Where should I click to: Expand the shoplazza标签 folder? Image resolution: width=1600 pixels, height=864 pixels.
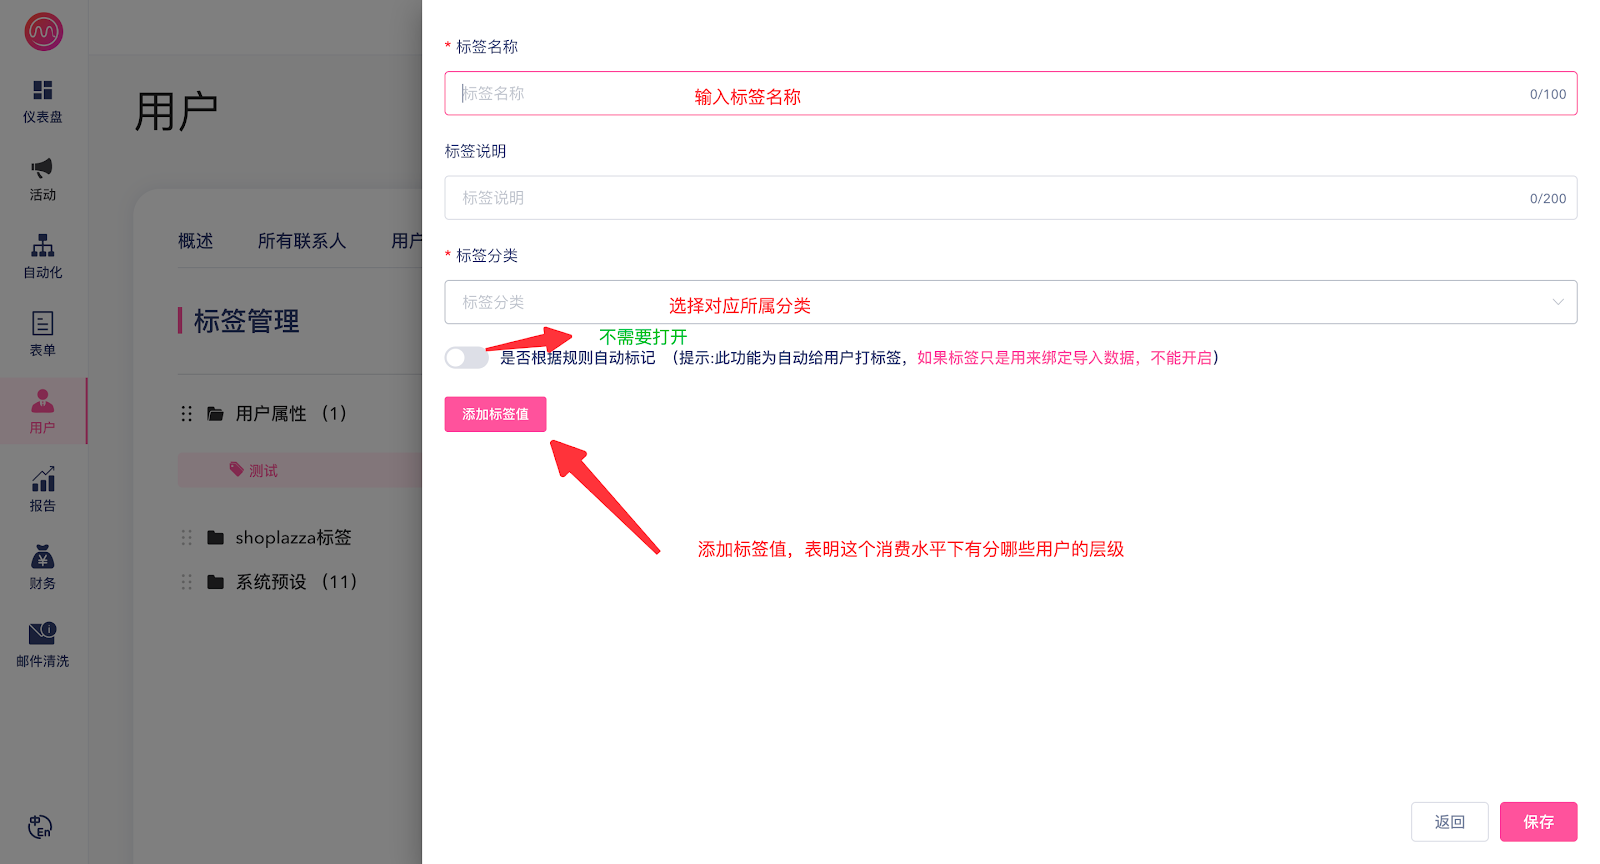[292, 538]
